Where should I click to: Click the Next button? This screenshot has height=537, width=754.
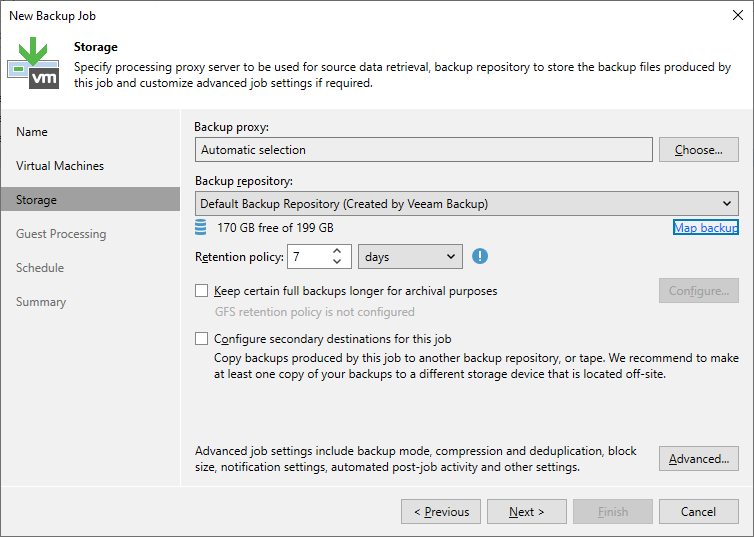point(527,512)
